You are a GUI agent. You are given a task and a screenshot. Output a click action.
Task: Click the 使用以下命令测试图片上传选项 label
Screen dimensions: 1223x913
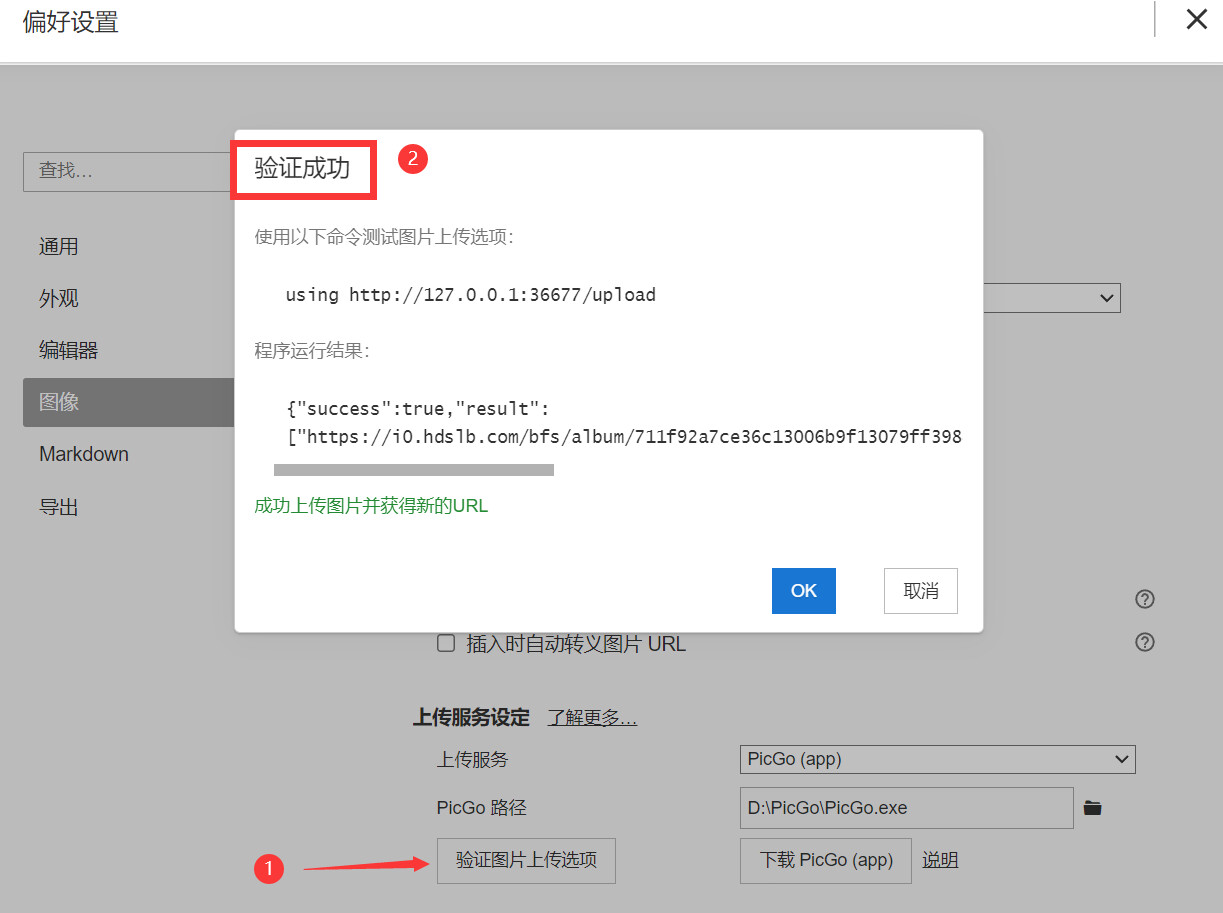click(384, 237)
